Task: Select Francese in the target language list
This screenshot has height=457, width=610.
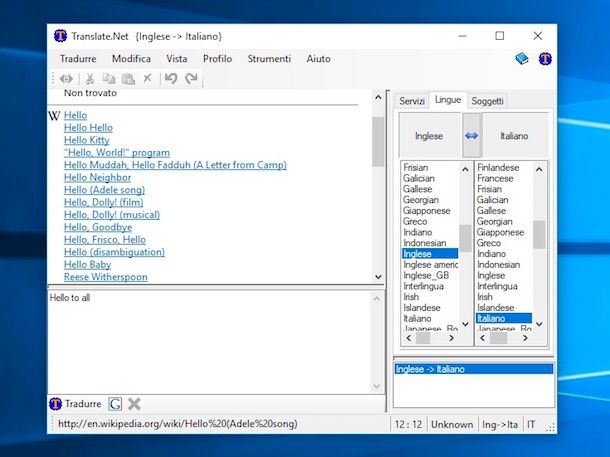Action: 495,178
